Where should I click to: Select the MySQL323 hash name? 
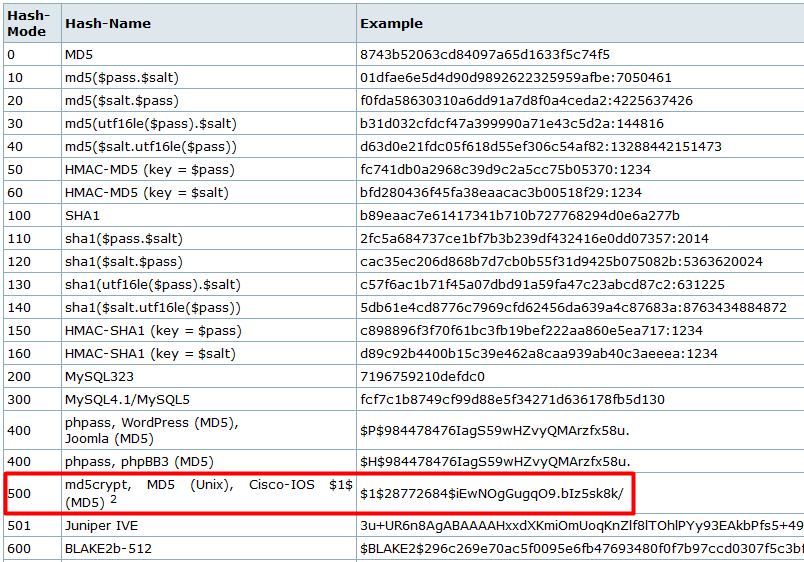[x=98, y=376]
